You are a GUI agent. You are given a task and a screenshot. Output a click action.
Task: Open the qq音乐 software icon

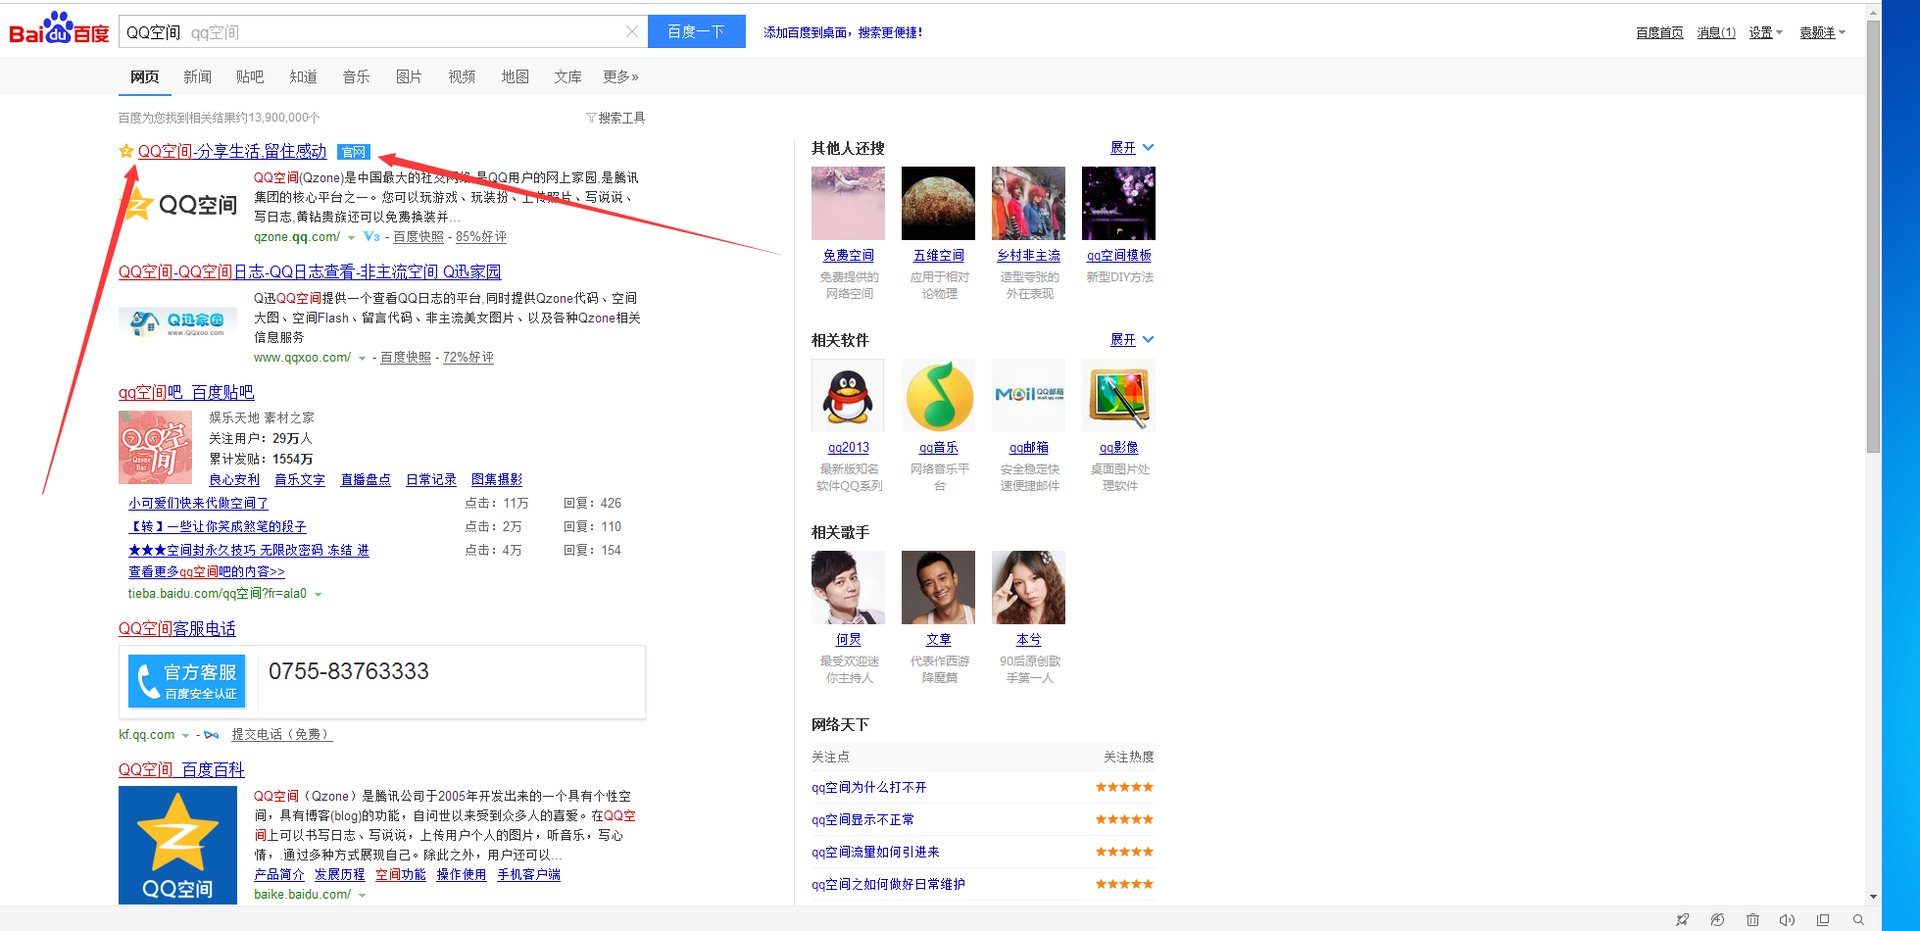tap(938, 396)
